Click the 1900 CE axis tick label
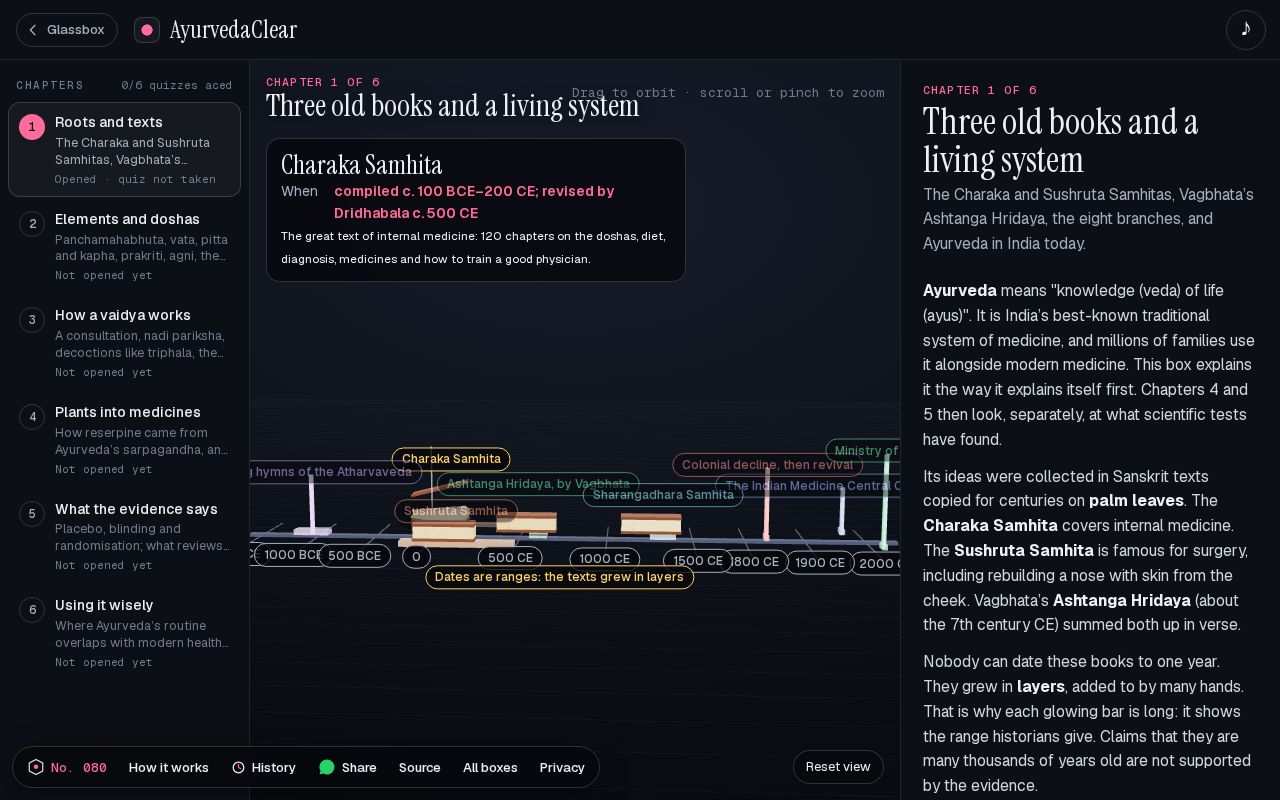 click(820, 563)
